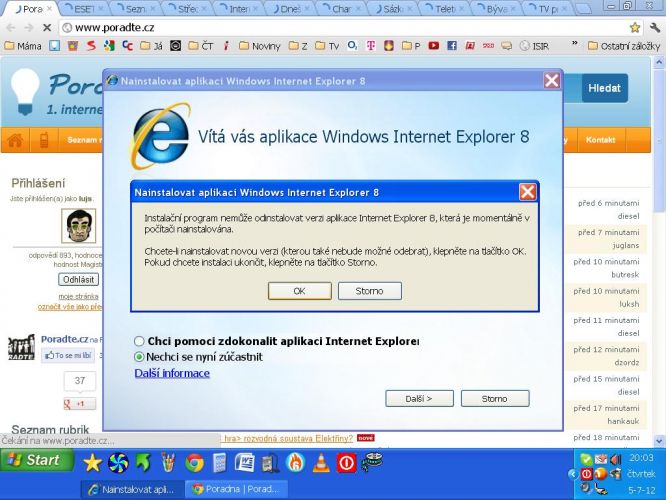Open the ČT bookmarks folder
This screenshot has height=500, width=666.
pos(201,45)
